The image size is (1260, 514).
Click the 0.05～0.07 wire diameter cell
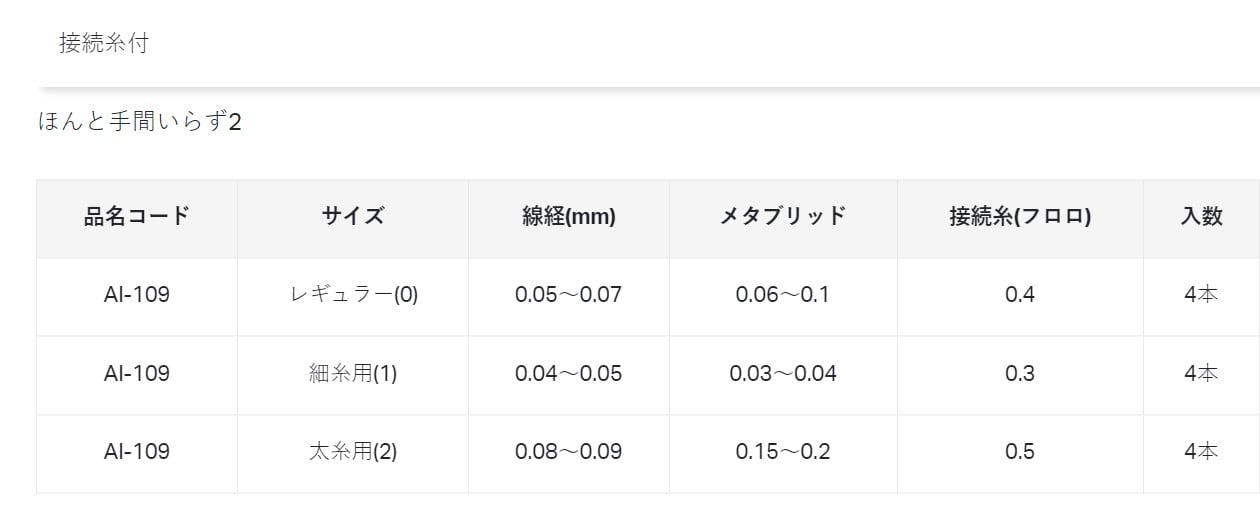[x=568, y=295]
